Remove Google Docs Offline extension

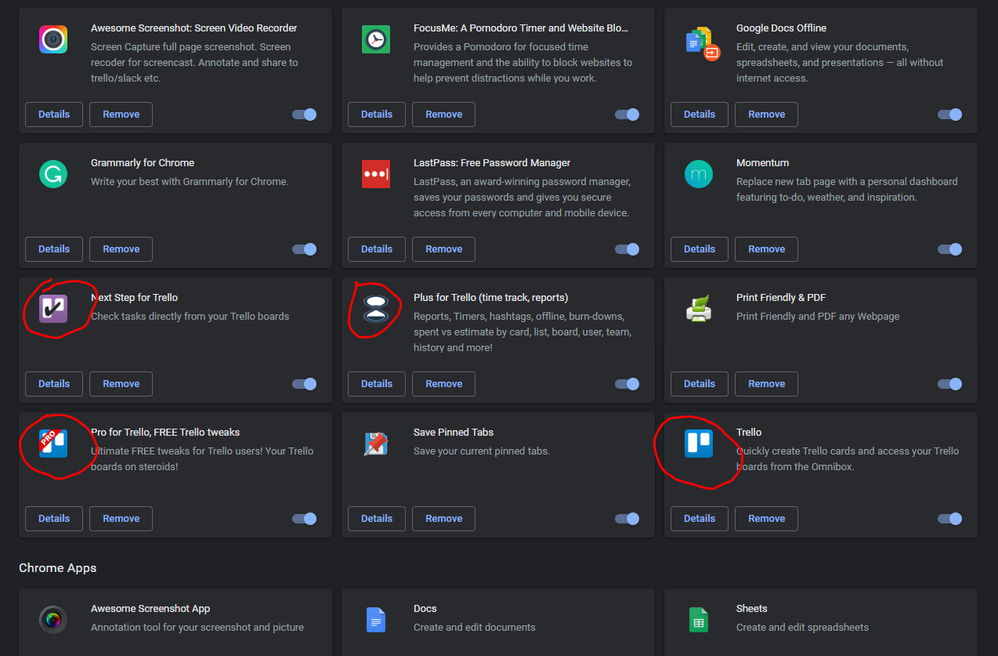point(766,115)
